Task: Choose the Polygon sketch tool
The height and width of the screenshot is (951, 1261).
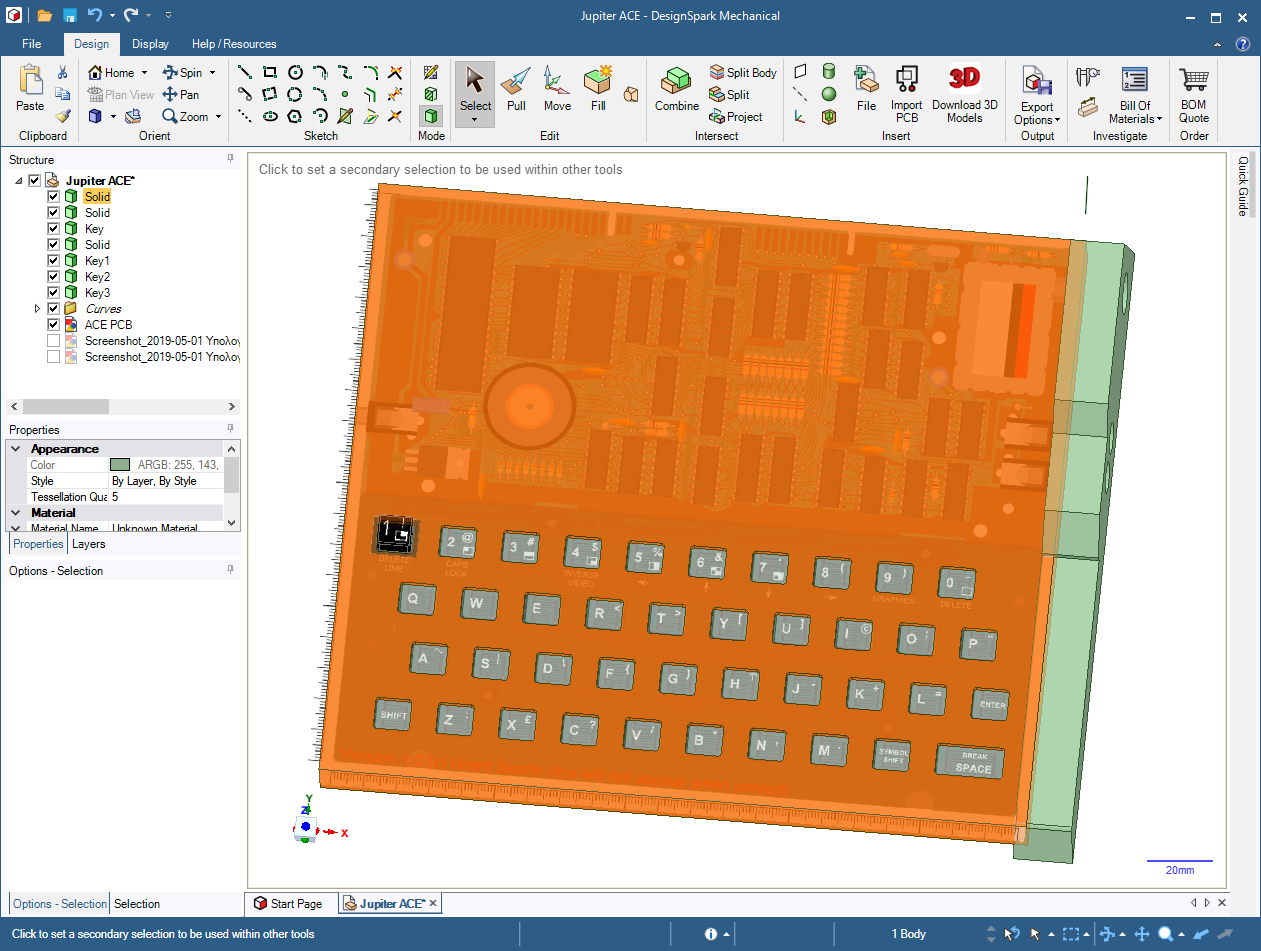Action: pyautogui.click(x=295, y=116)
